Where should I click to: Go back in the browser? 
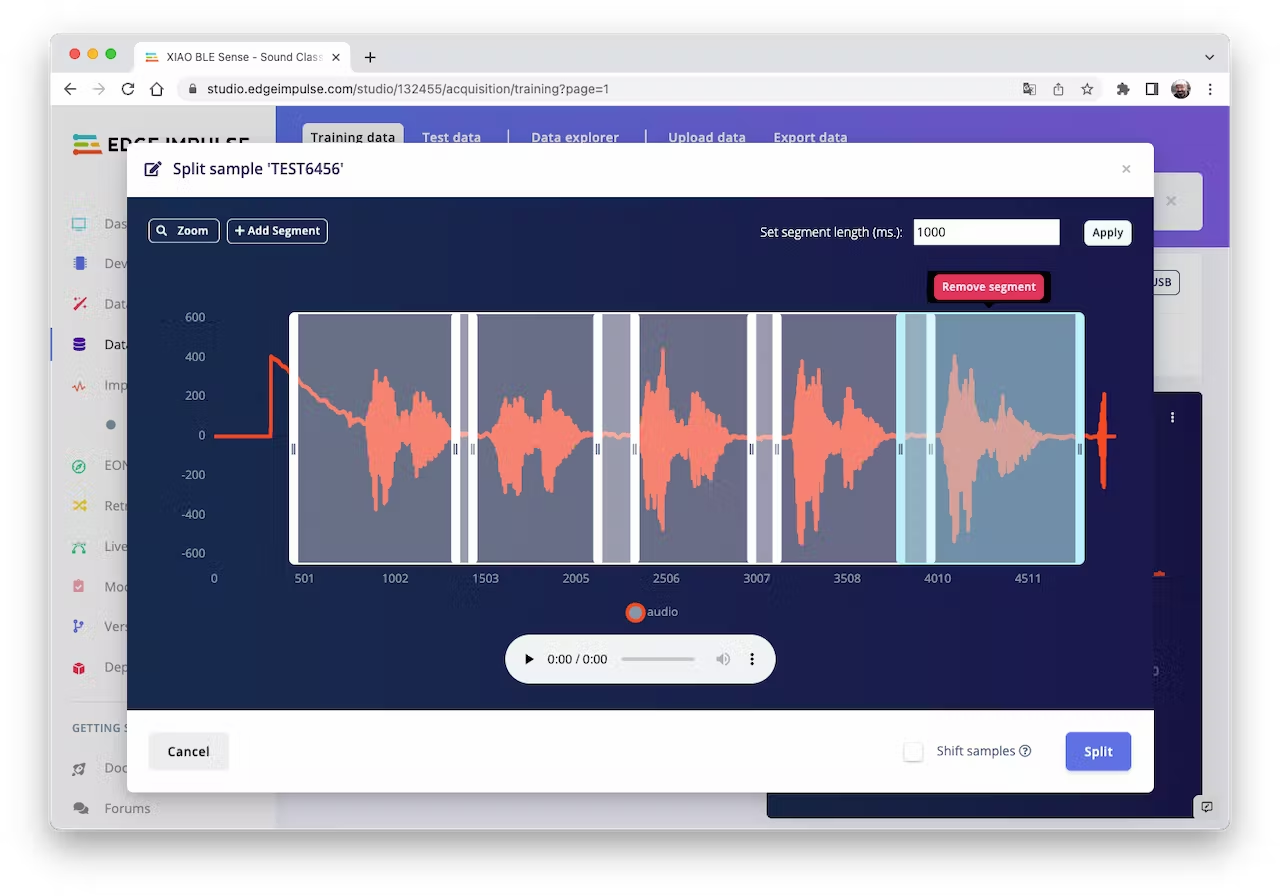[70, 89]
